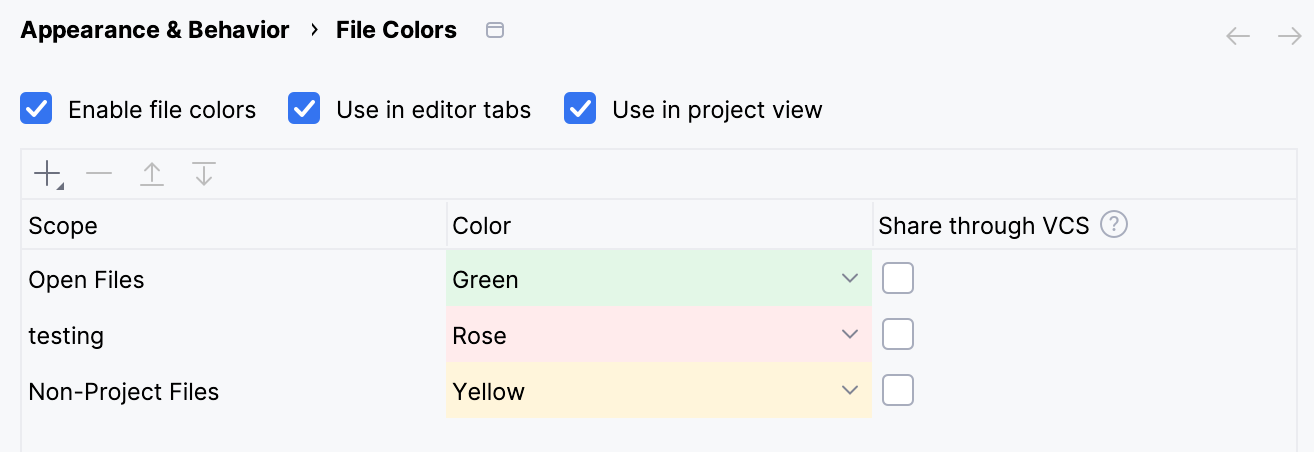
Task: Disable the Enable file colors checkbox
Action: 37,108
